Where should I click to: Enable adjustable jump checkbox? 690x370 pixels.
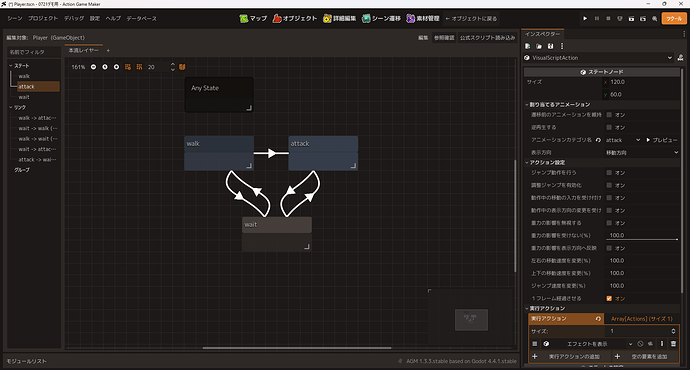click(609, 185)
